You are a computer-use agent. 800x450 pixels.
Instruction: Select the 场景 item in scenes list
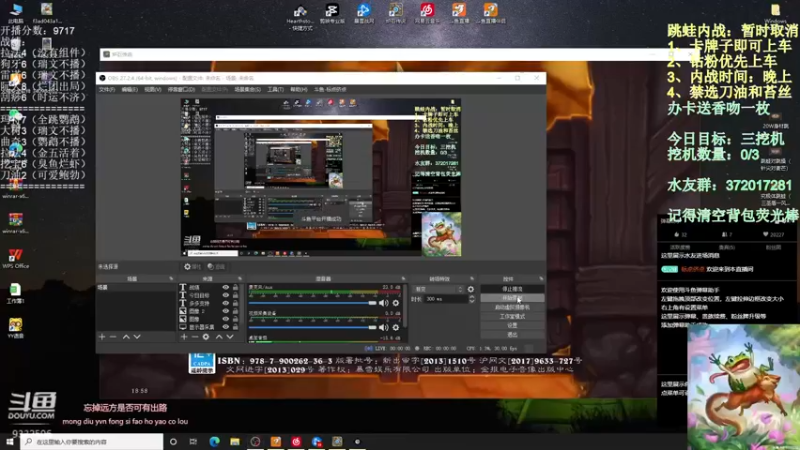136,287
